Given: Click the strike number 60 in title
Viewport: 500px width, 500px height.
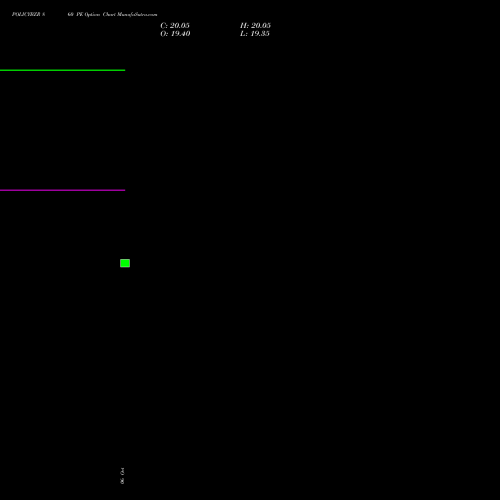Looking at the screenshot, I should [70, 14].
